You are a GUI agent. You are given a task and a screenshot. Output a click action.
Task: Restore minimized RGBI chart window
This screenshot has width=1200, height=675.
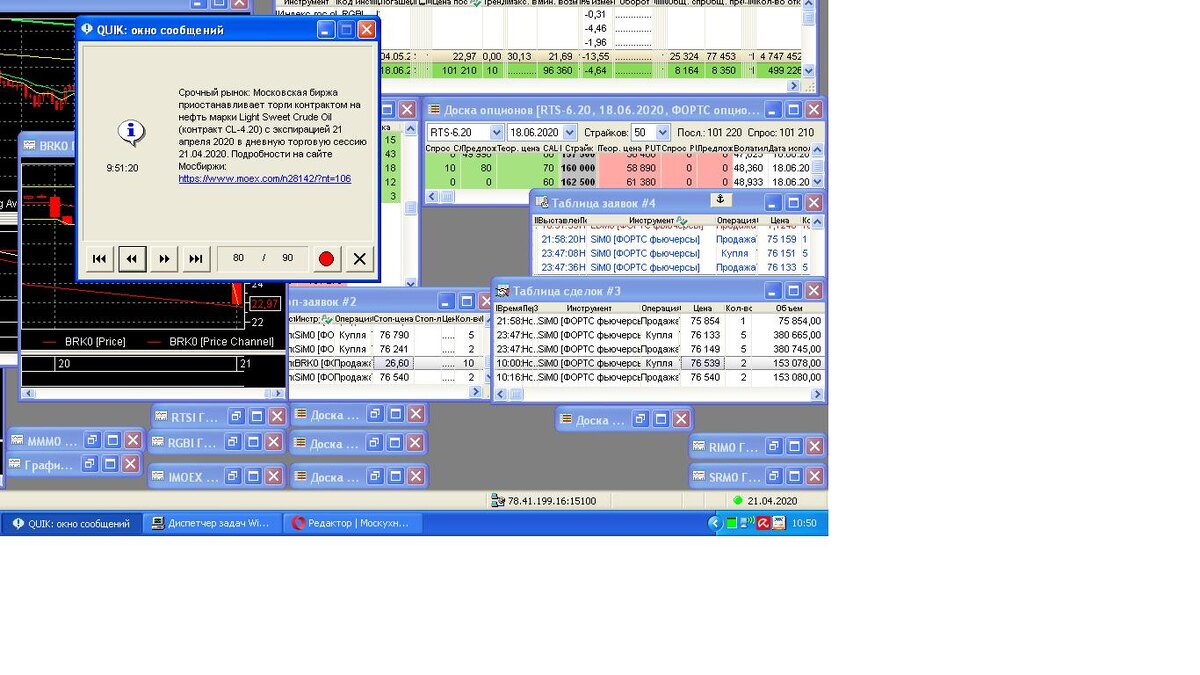tap(233, 442)
